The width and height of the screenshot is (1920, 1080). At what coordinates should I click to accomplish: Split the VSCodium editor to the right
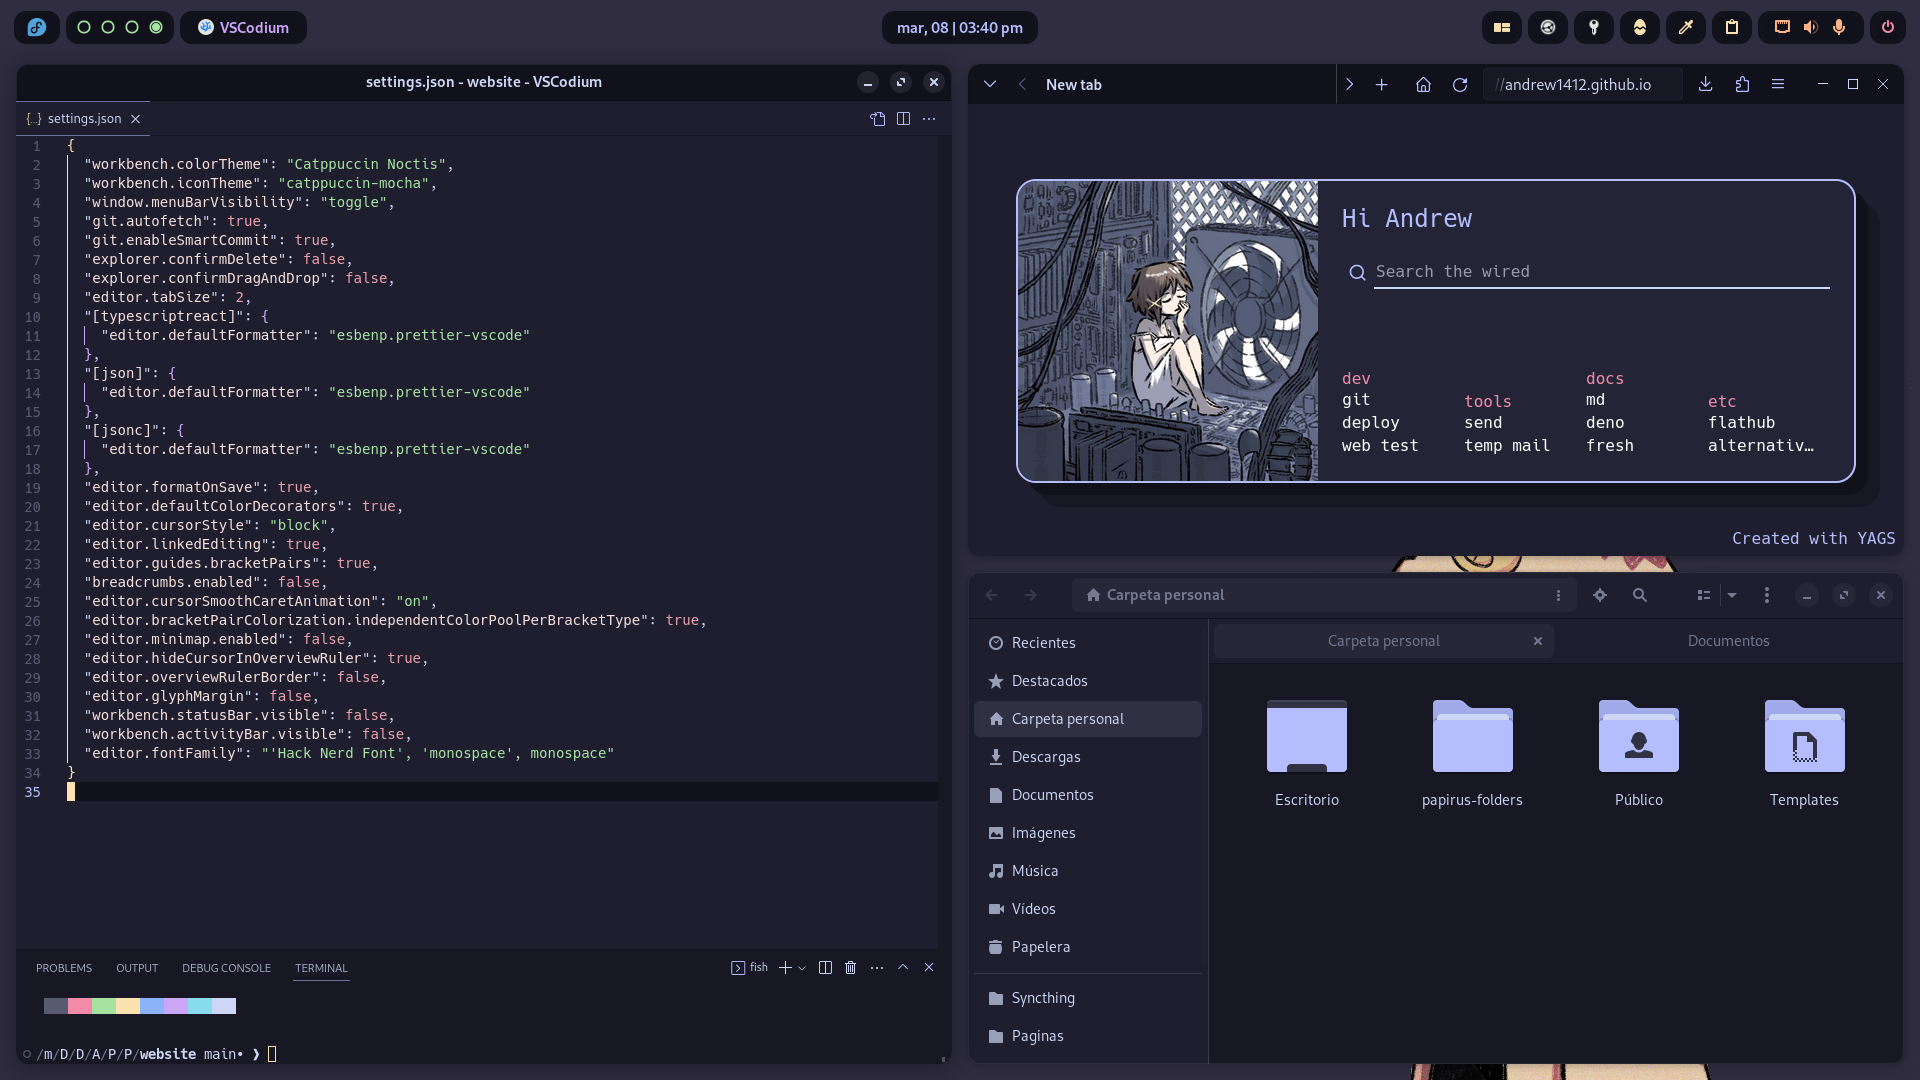pyautogui.click(x=903, y=119)
